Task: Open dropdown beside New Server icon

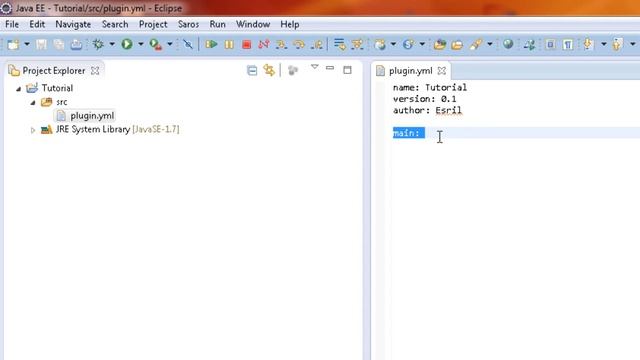Action: point(393,44)
